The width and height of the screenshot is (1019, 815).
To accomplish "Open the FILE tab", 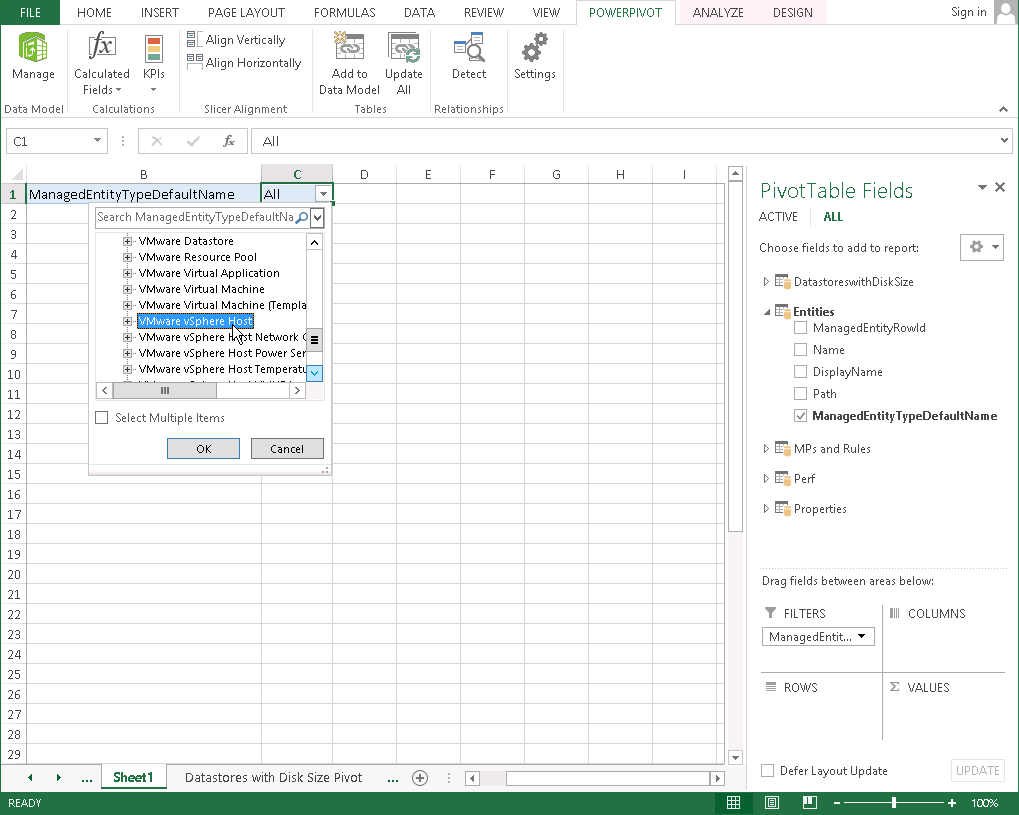I will tap(30, 12).
